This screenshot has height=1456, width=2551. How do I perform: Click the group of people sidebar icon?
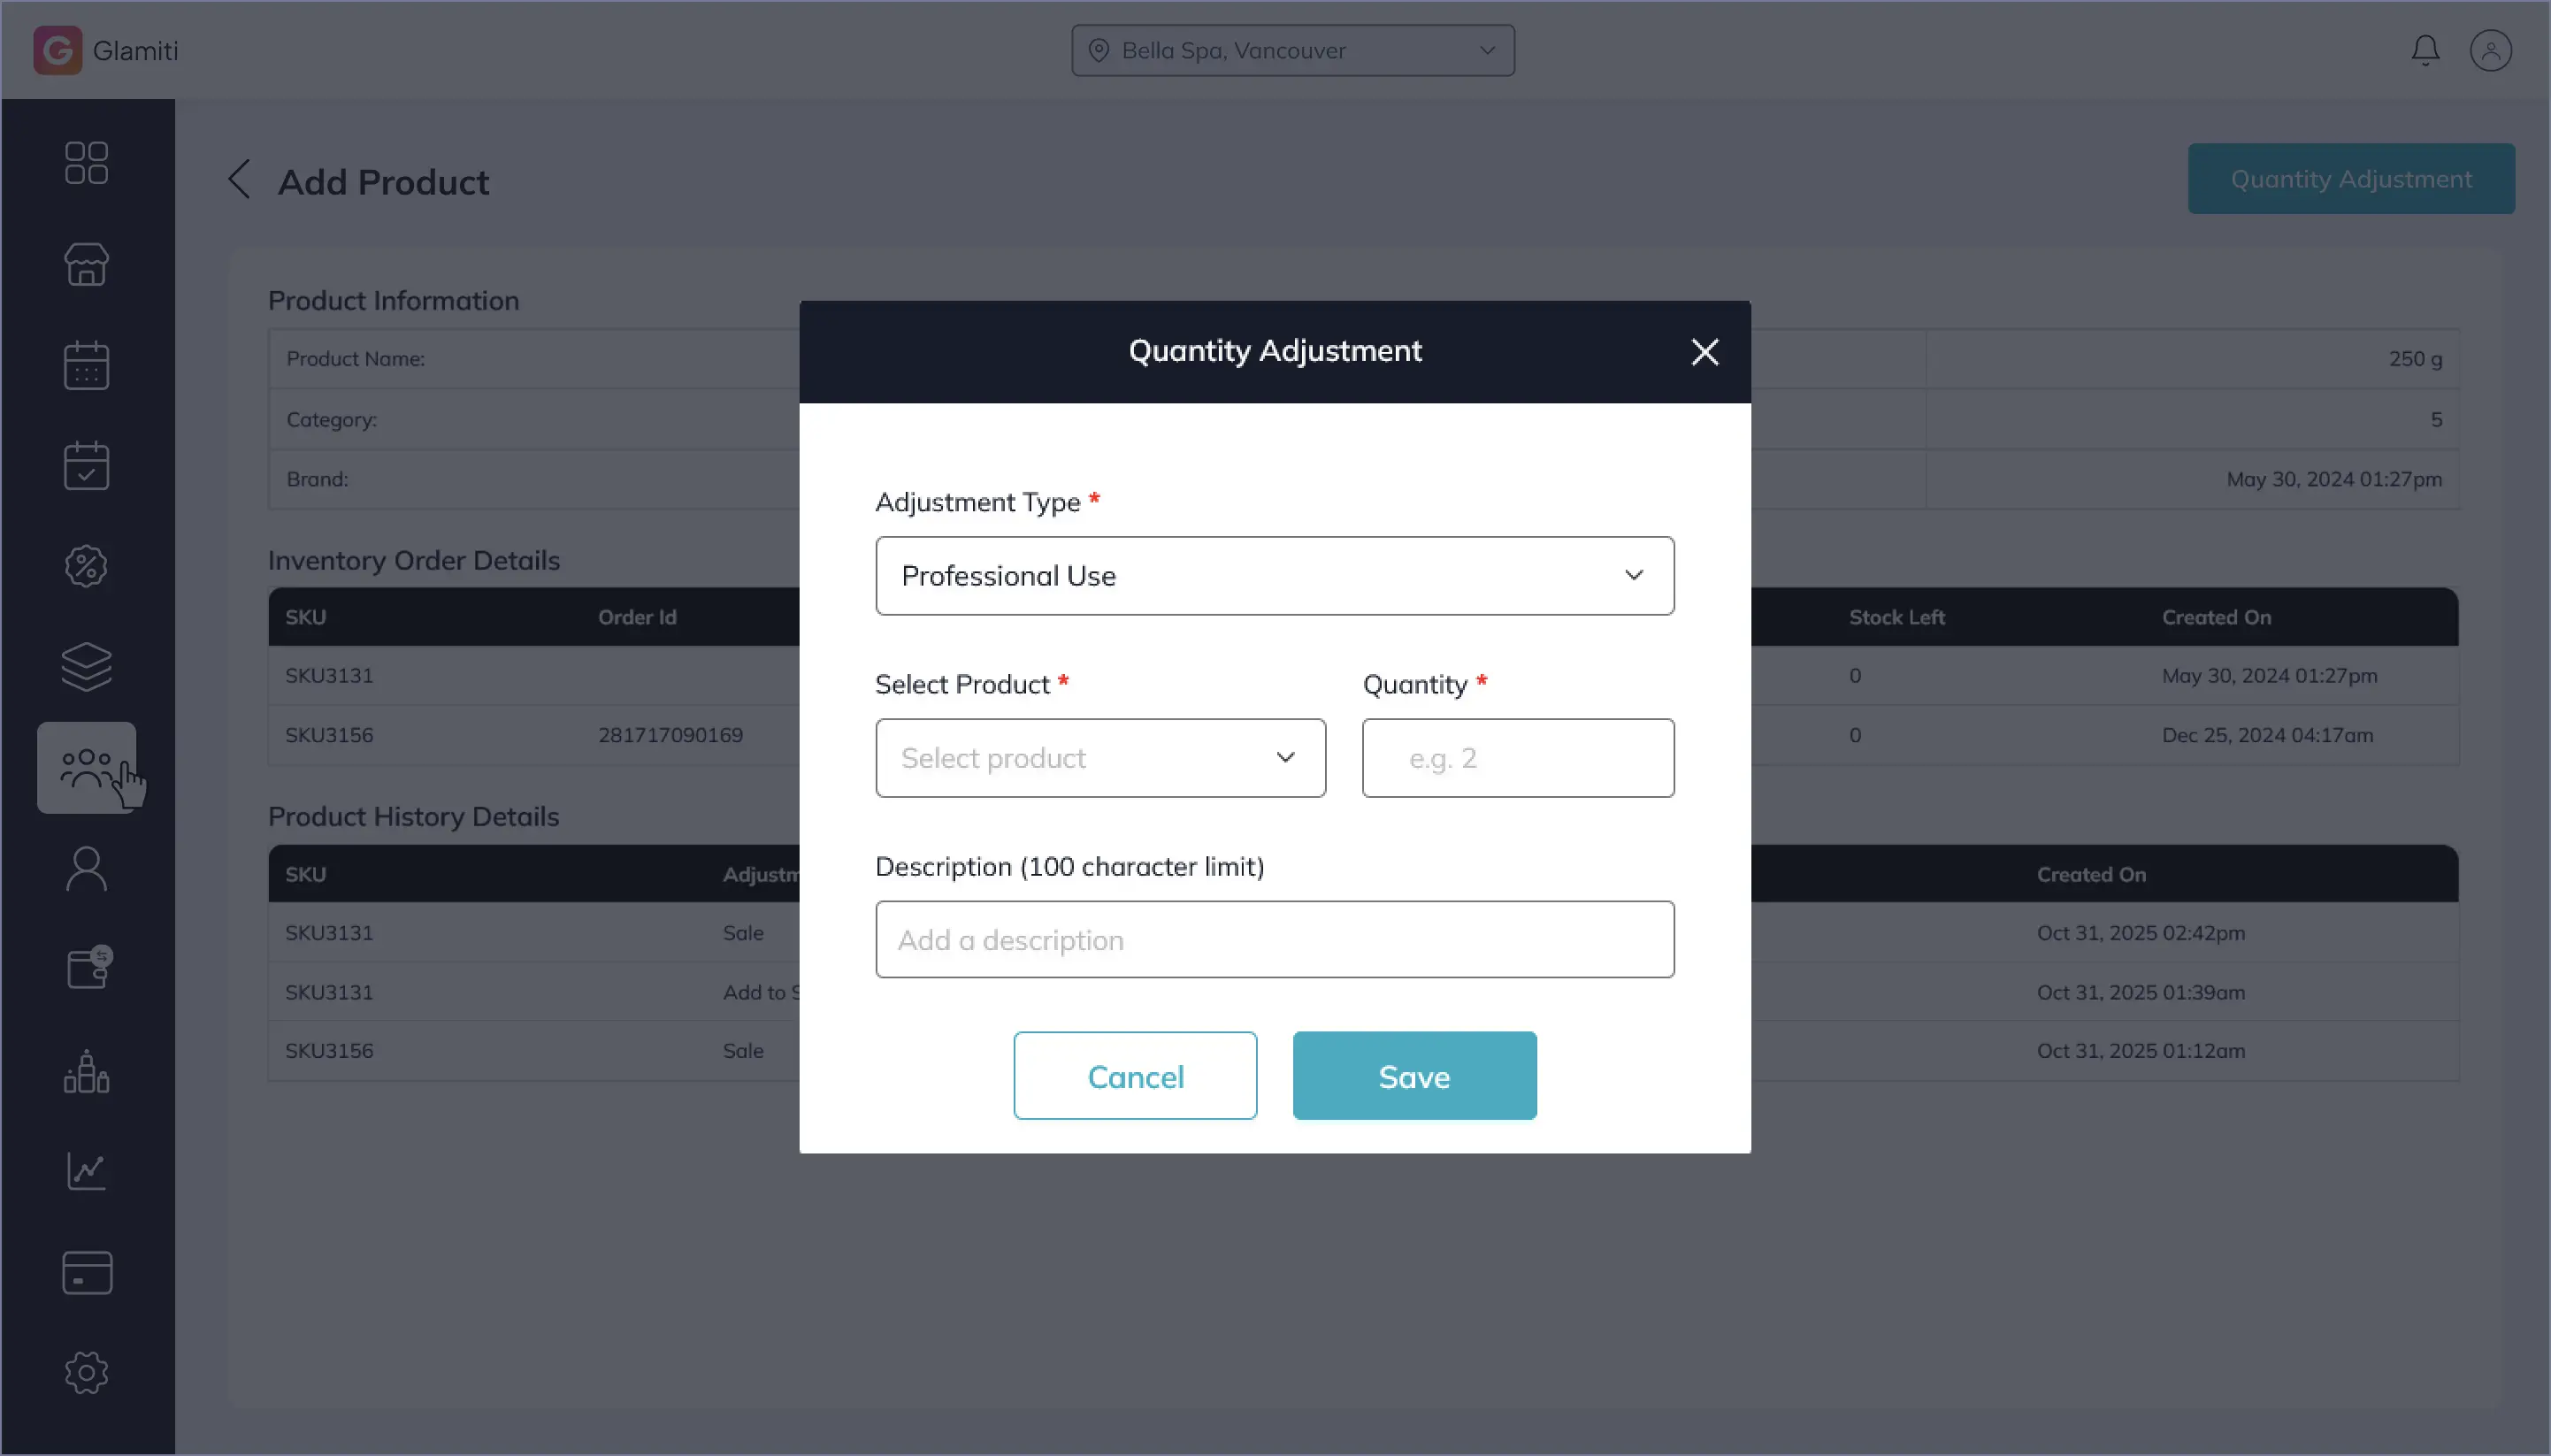[86, 768]
